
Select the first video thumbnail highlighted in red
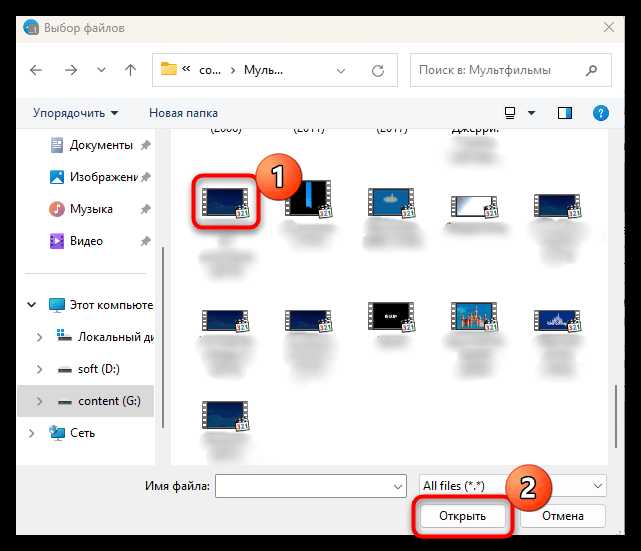pos(225,202)
